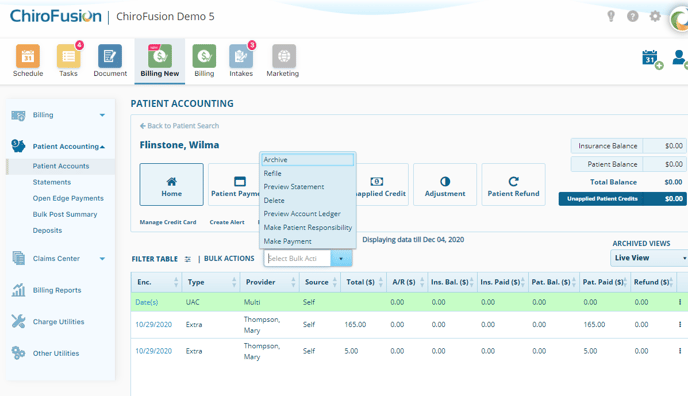Image resolution: width=688 pixels, height=396 pixels.
Task: Click the help question mark icon
Action: click(632, 17)
